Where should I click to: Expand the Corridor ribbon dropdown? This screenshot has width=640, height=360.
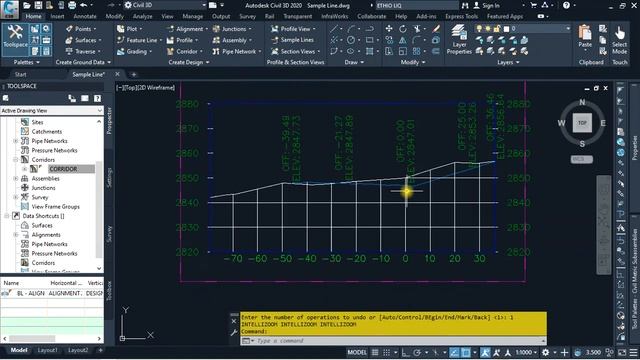click(201, 52)
